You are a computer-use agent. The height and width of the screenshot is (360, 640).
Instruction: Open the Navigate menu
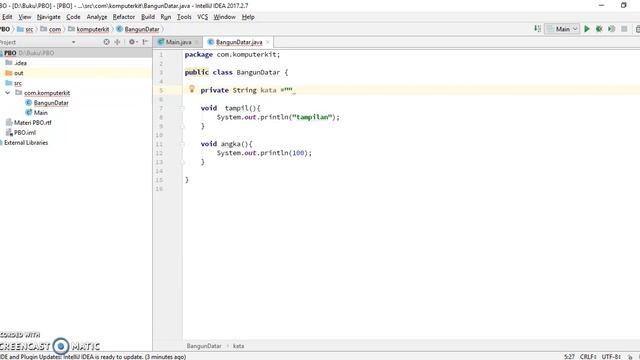49,17
